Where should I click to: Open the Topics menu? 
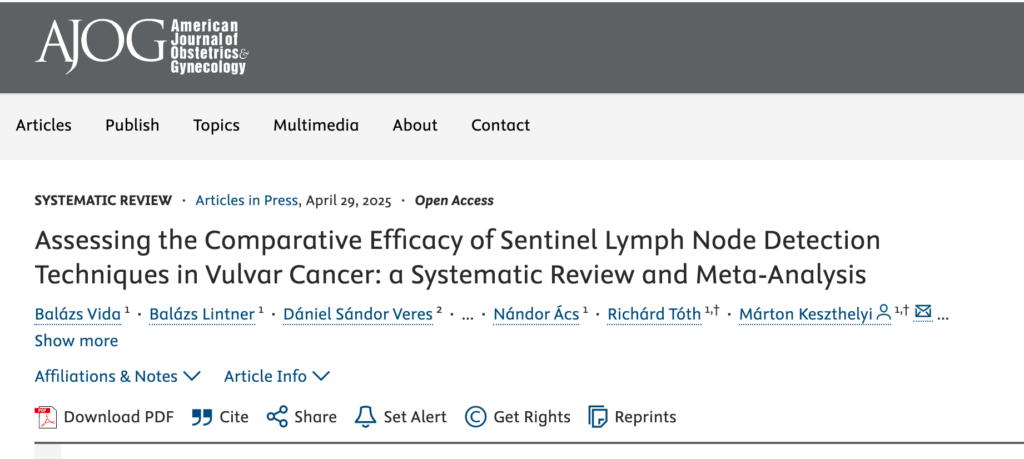(x=216, y=125)
